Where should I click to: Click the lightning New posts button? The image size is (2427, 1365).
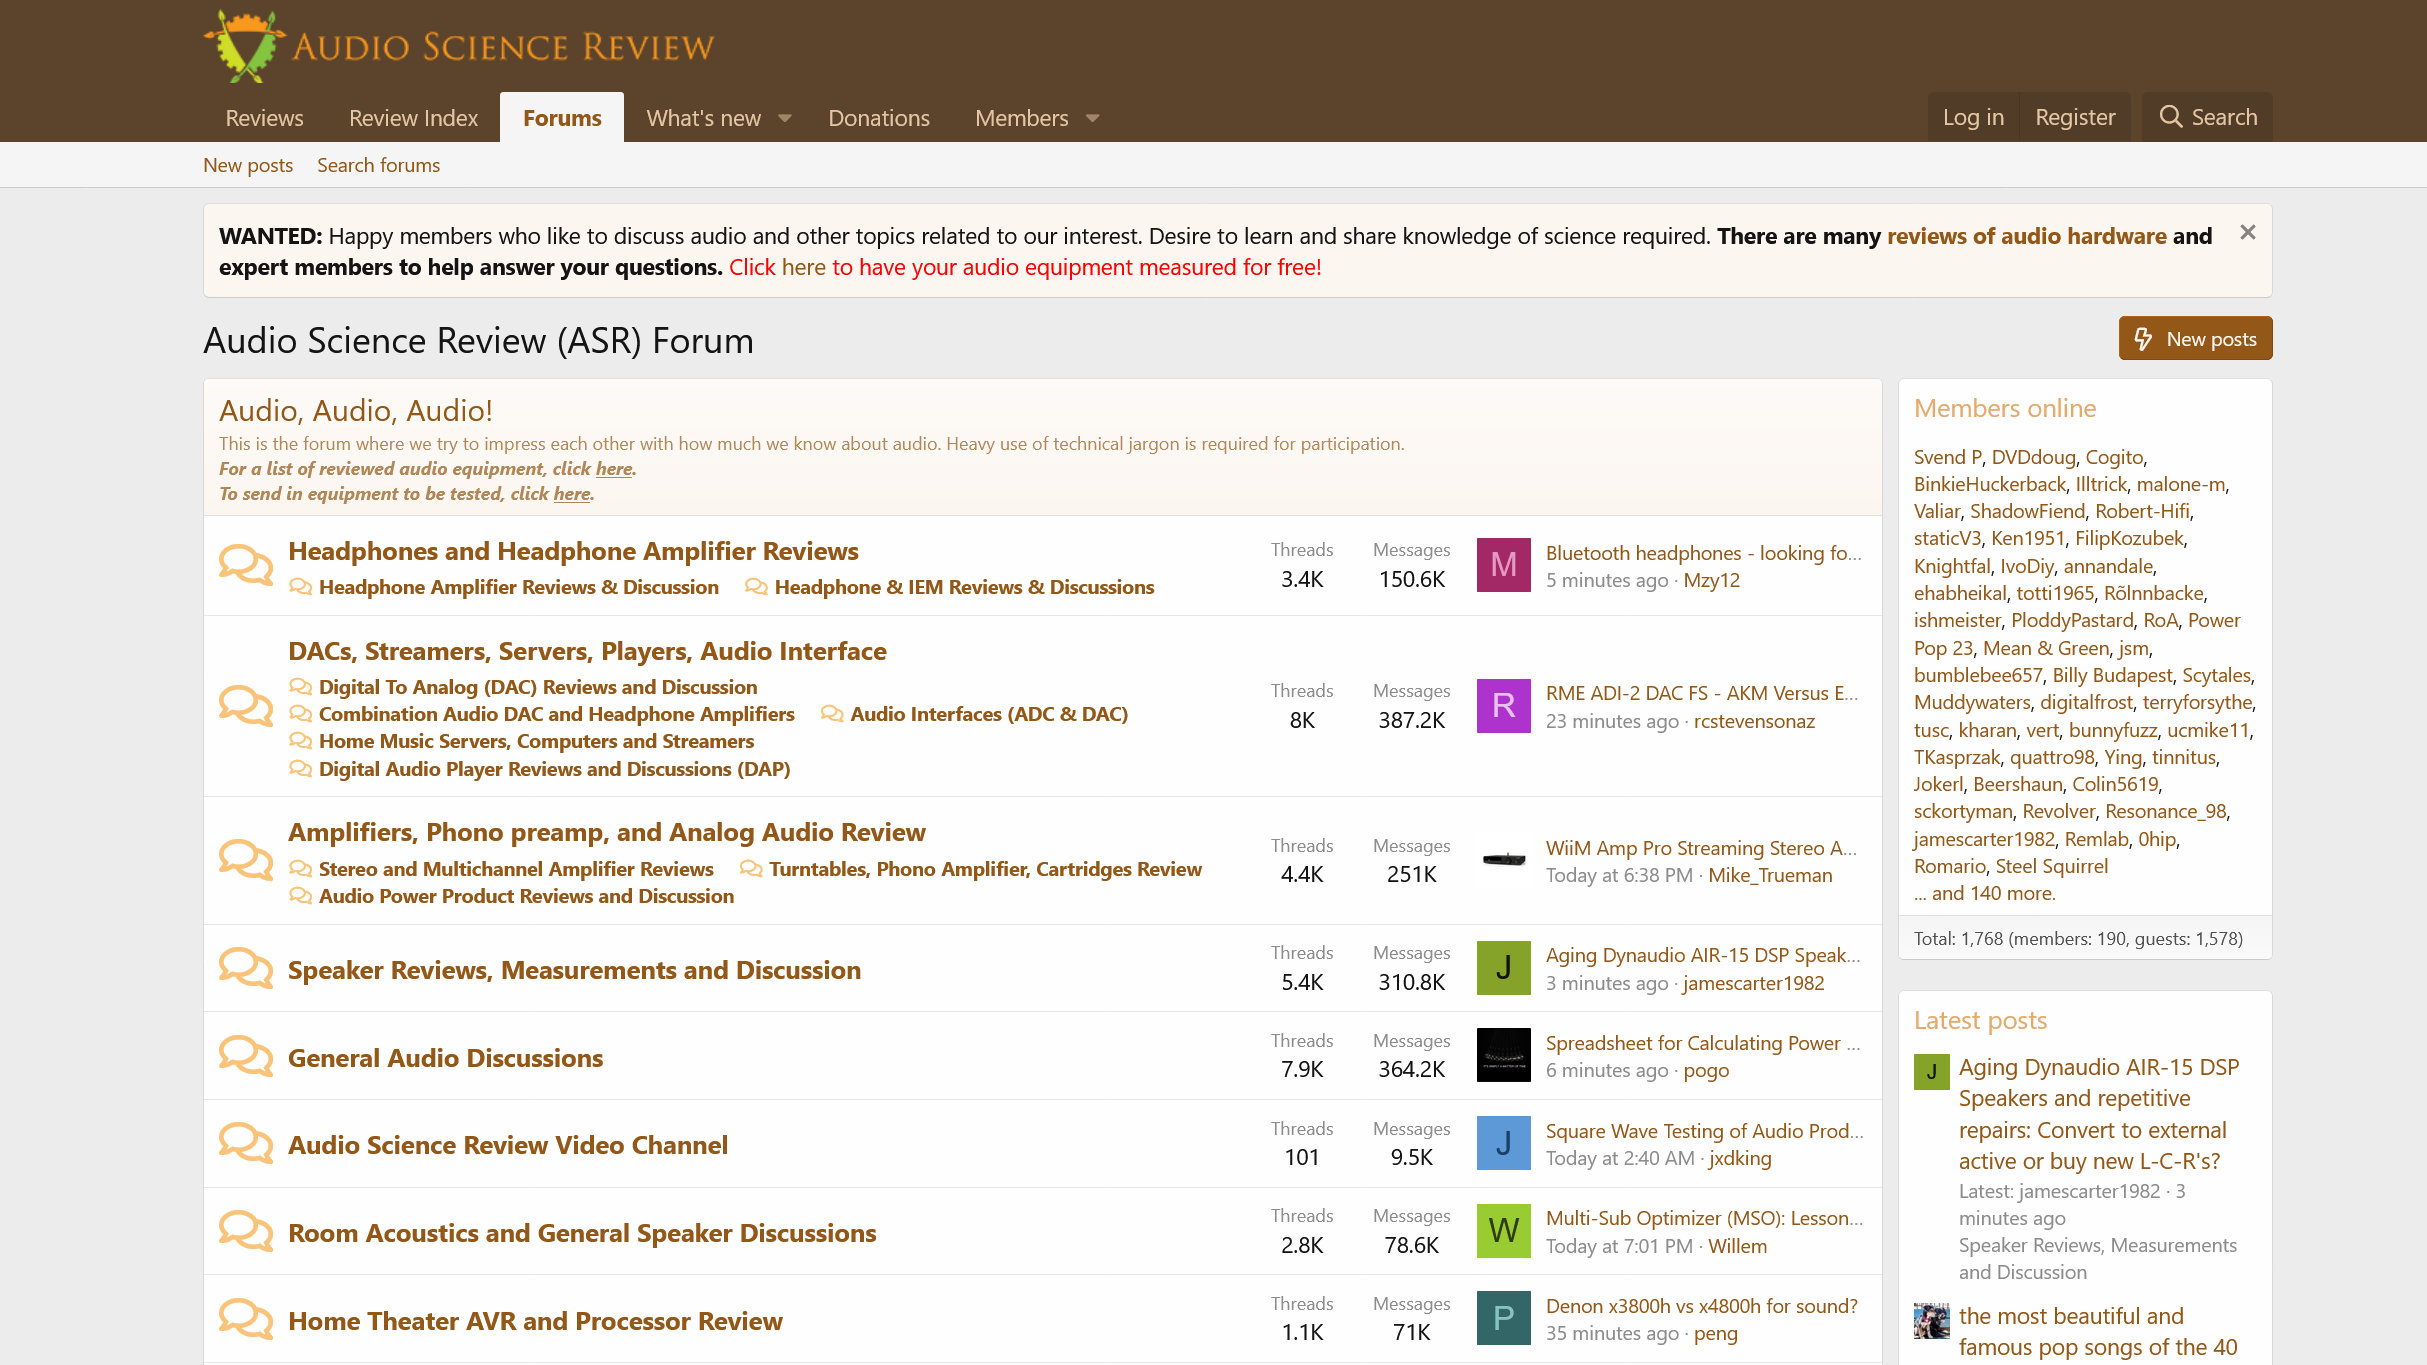tap(2195, 339)
